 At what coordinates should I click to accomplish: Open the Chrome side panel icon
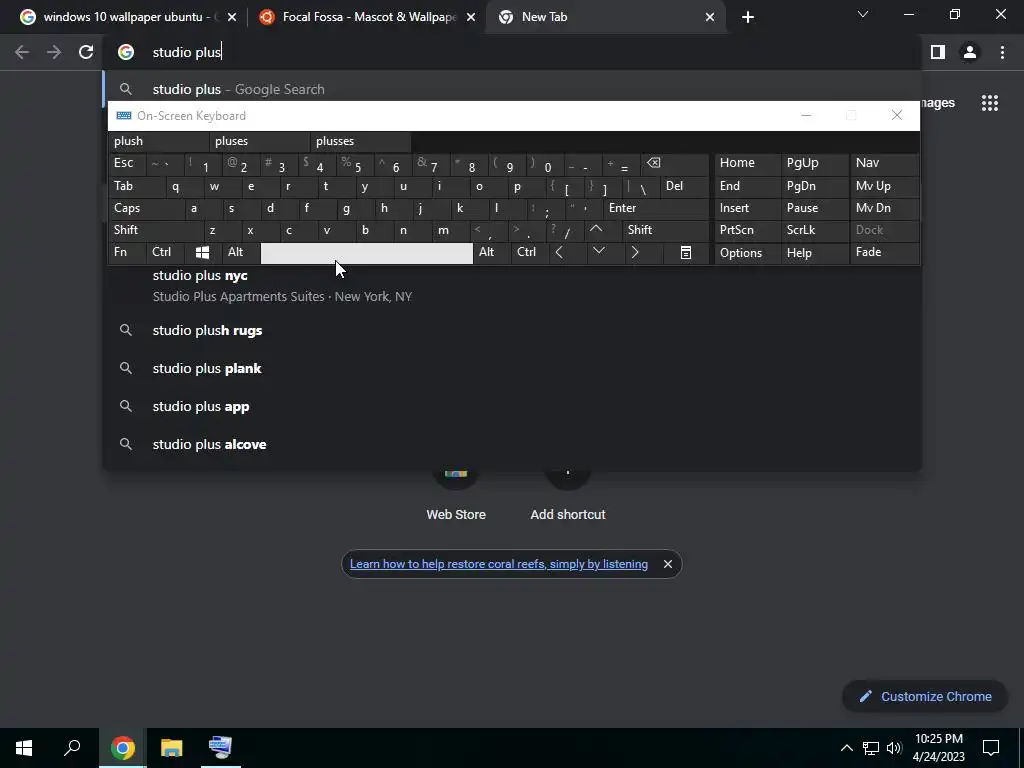coord(938,52)
